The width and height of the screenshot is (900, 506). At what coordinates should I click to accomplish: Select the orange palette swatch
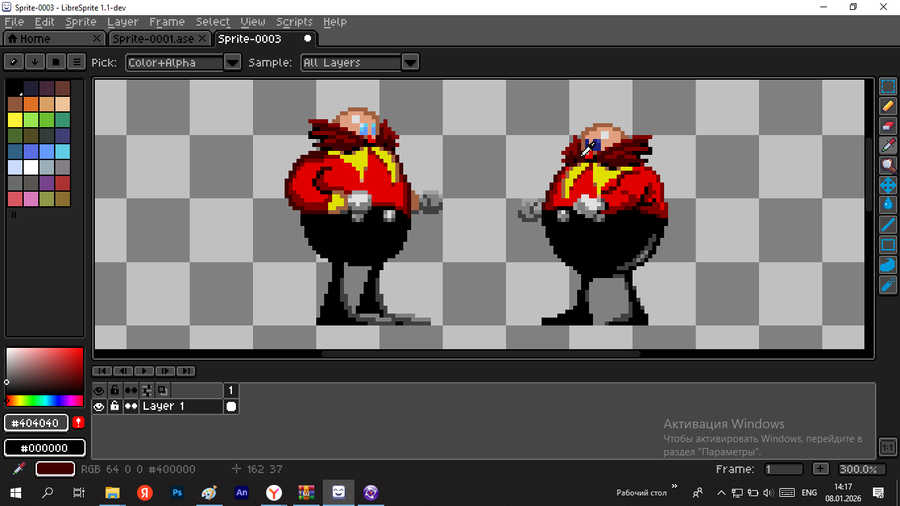[31, 104]
